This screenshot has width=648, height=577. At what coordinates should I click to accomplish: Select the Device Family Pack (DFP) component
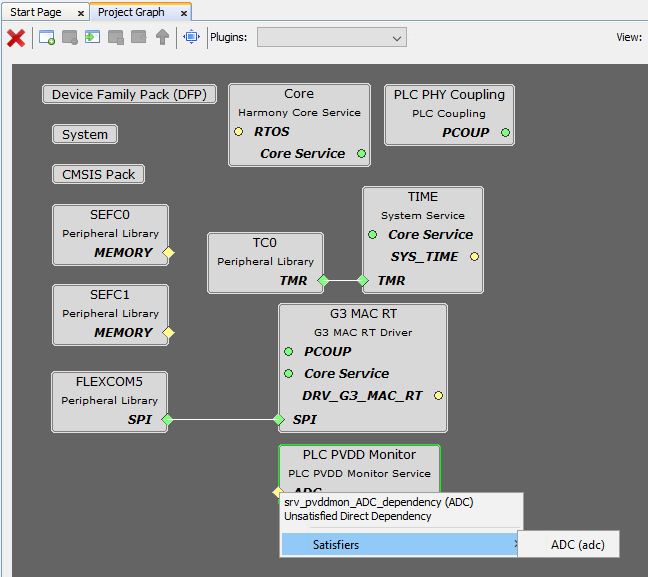pyautogui.click(x=129, y=95)
